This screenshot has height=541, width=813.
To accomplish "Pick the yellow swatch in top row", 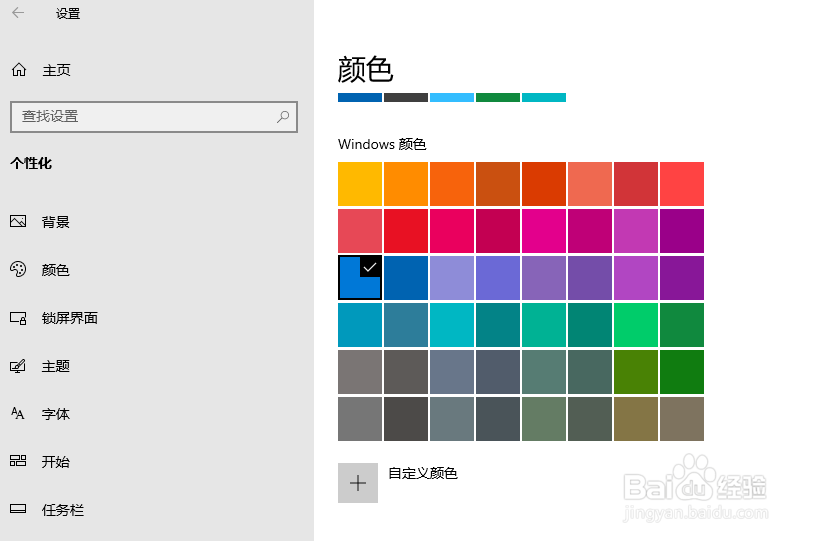I will 360,184.
